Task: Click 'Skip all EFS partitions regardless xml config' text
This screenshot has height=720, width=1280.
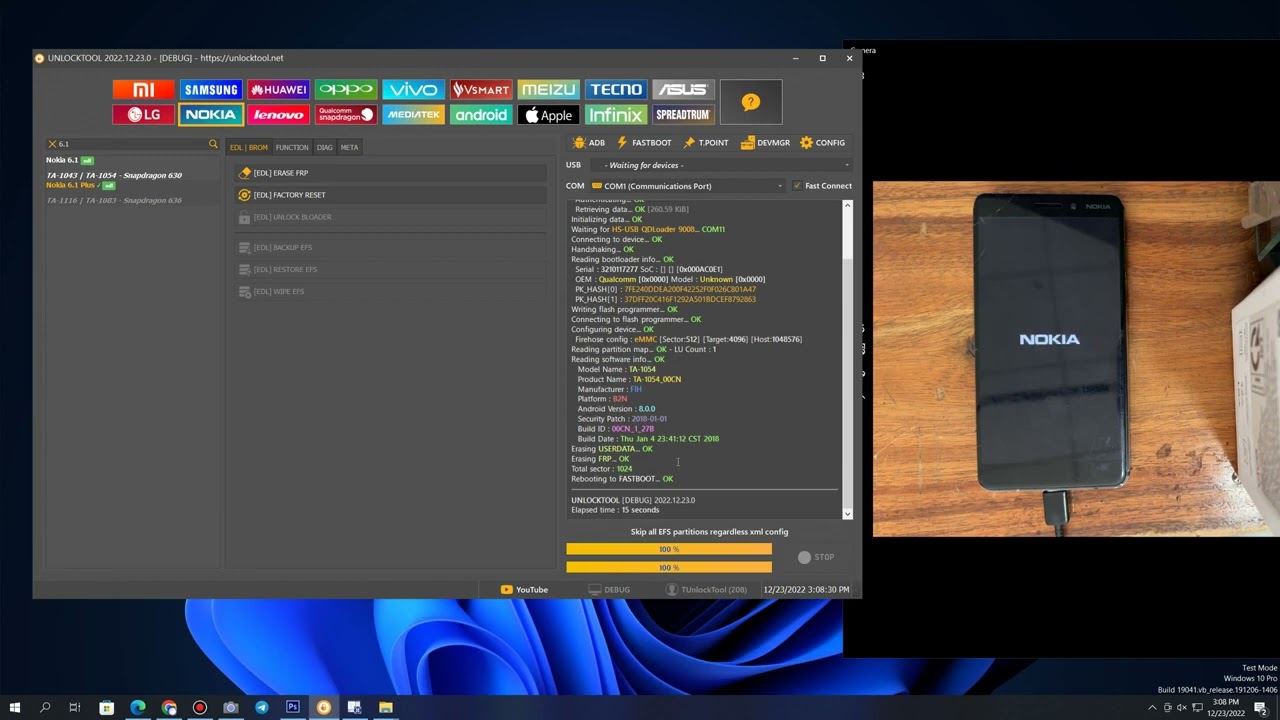Action: point(709,532)
